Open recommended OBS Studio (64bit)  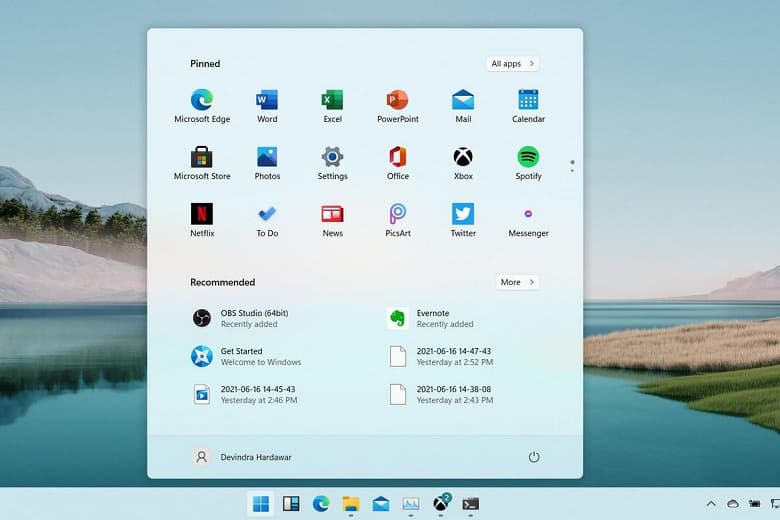pos(240,318)
